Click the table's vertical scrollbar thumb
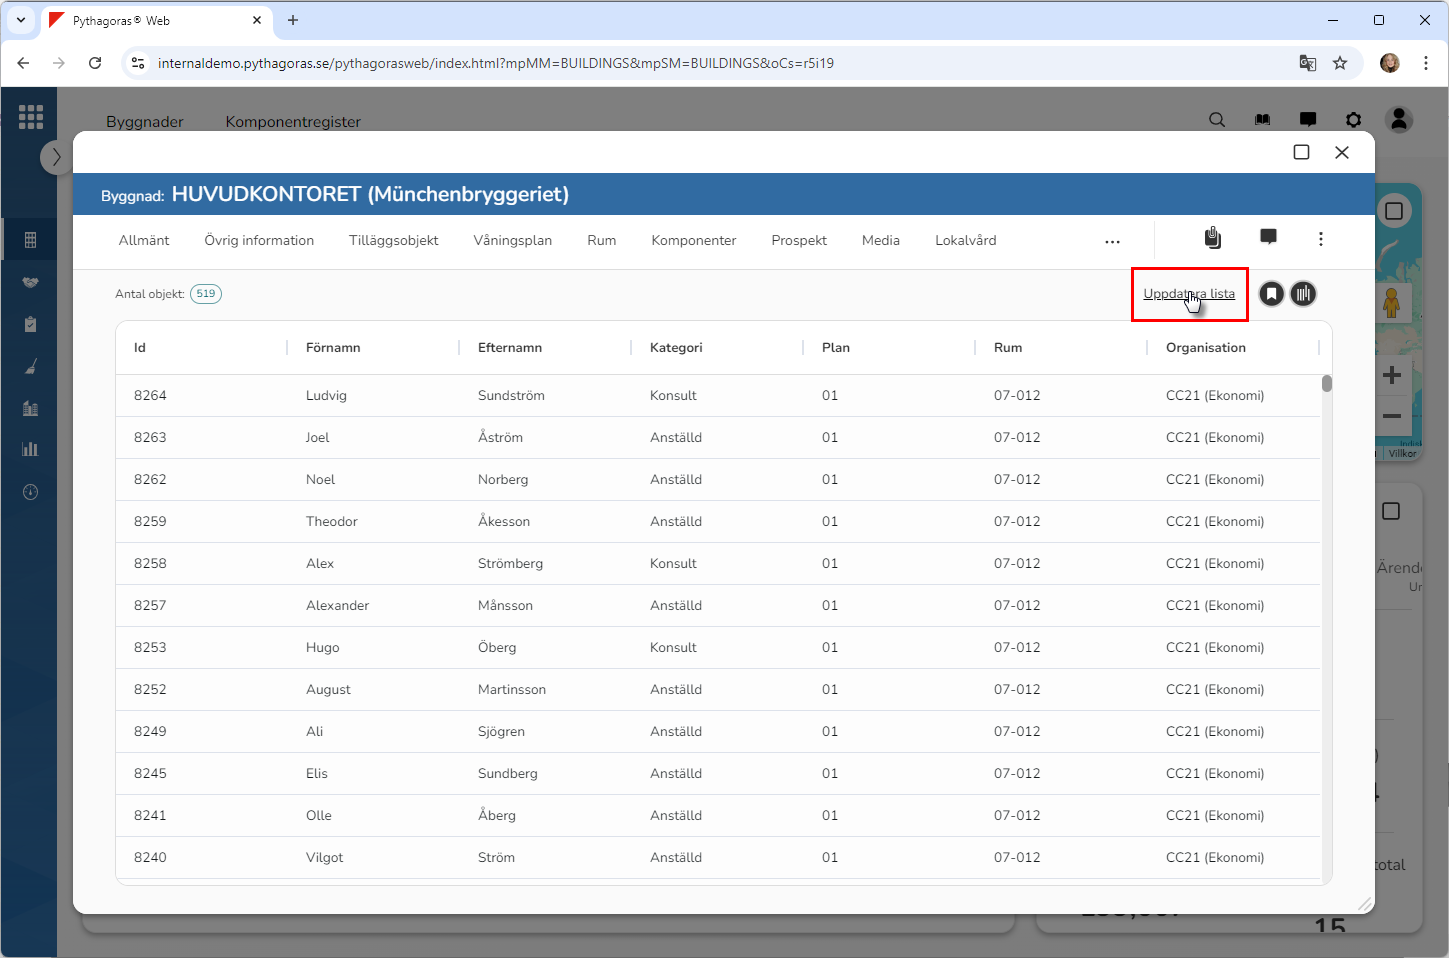 [1327, 384]
